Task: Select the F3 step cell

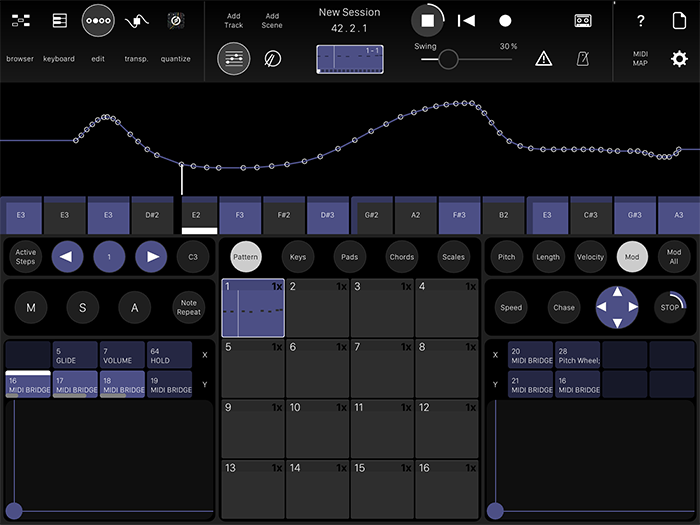Action: (x=240, y=215)
